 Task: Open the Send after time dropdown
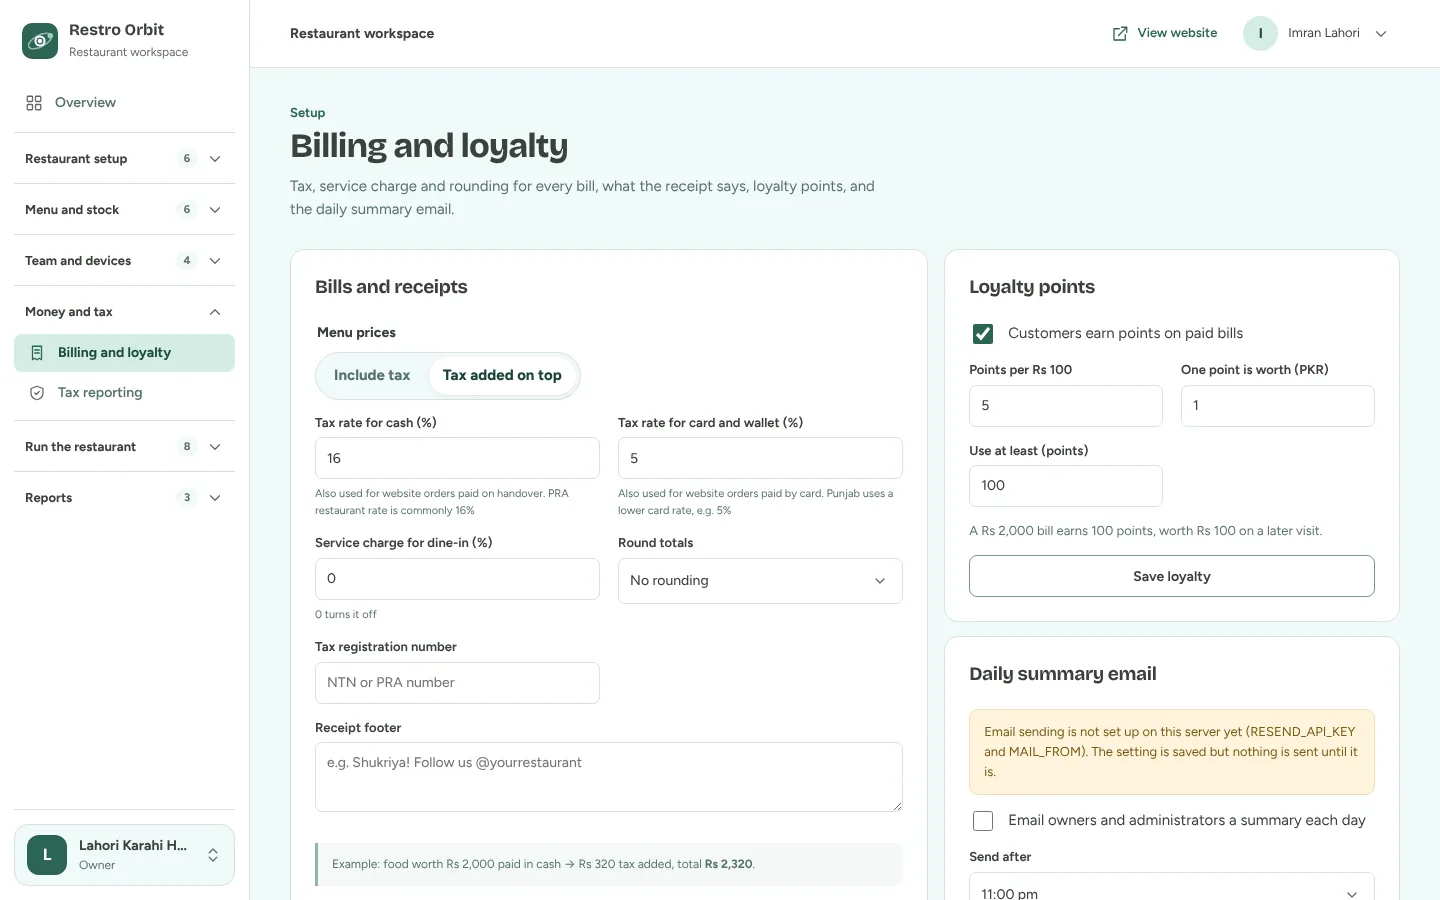[1172, 887]
